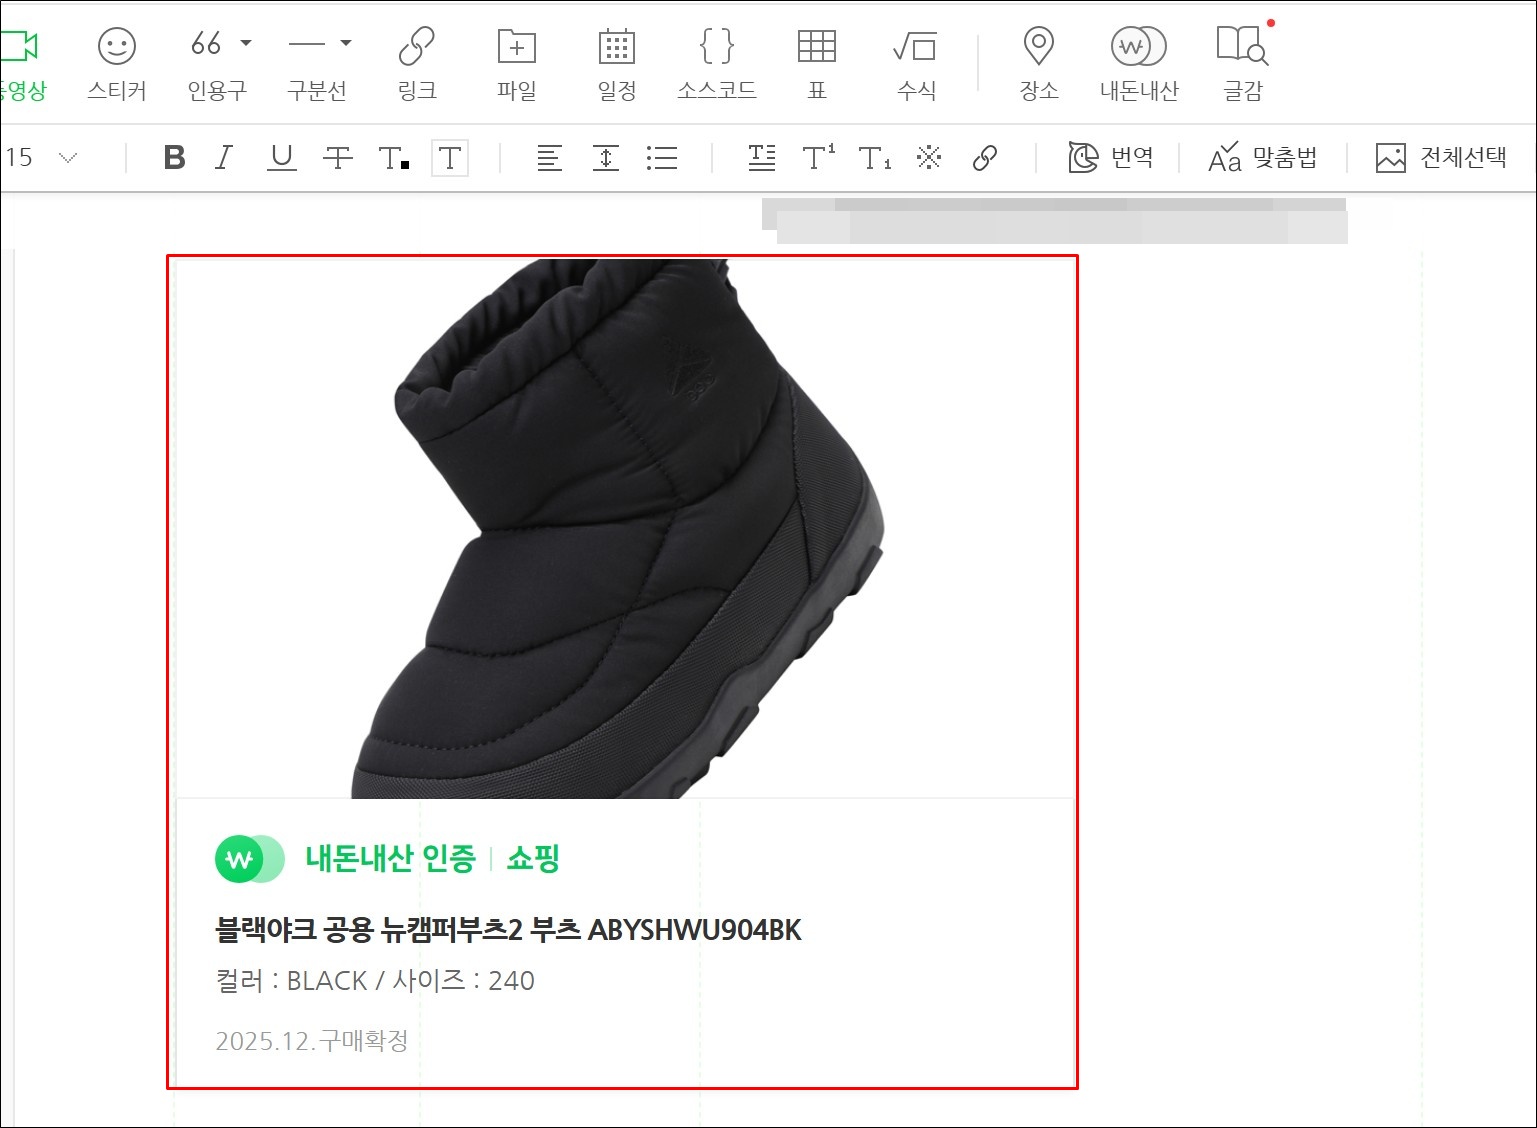
Task: Attach a file with 파일
Action: pyautogui.click(x=517, y=64)
